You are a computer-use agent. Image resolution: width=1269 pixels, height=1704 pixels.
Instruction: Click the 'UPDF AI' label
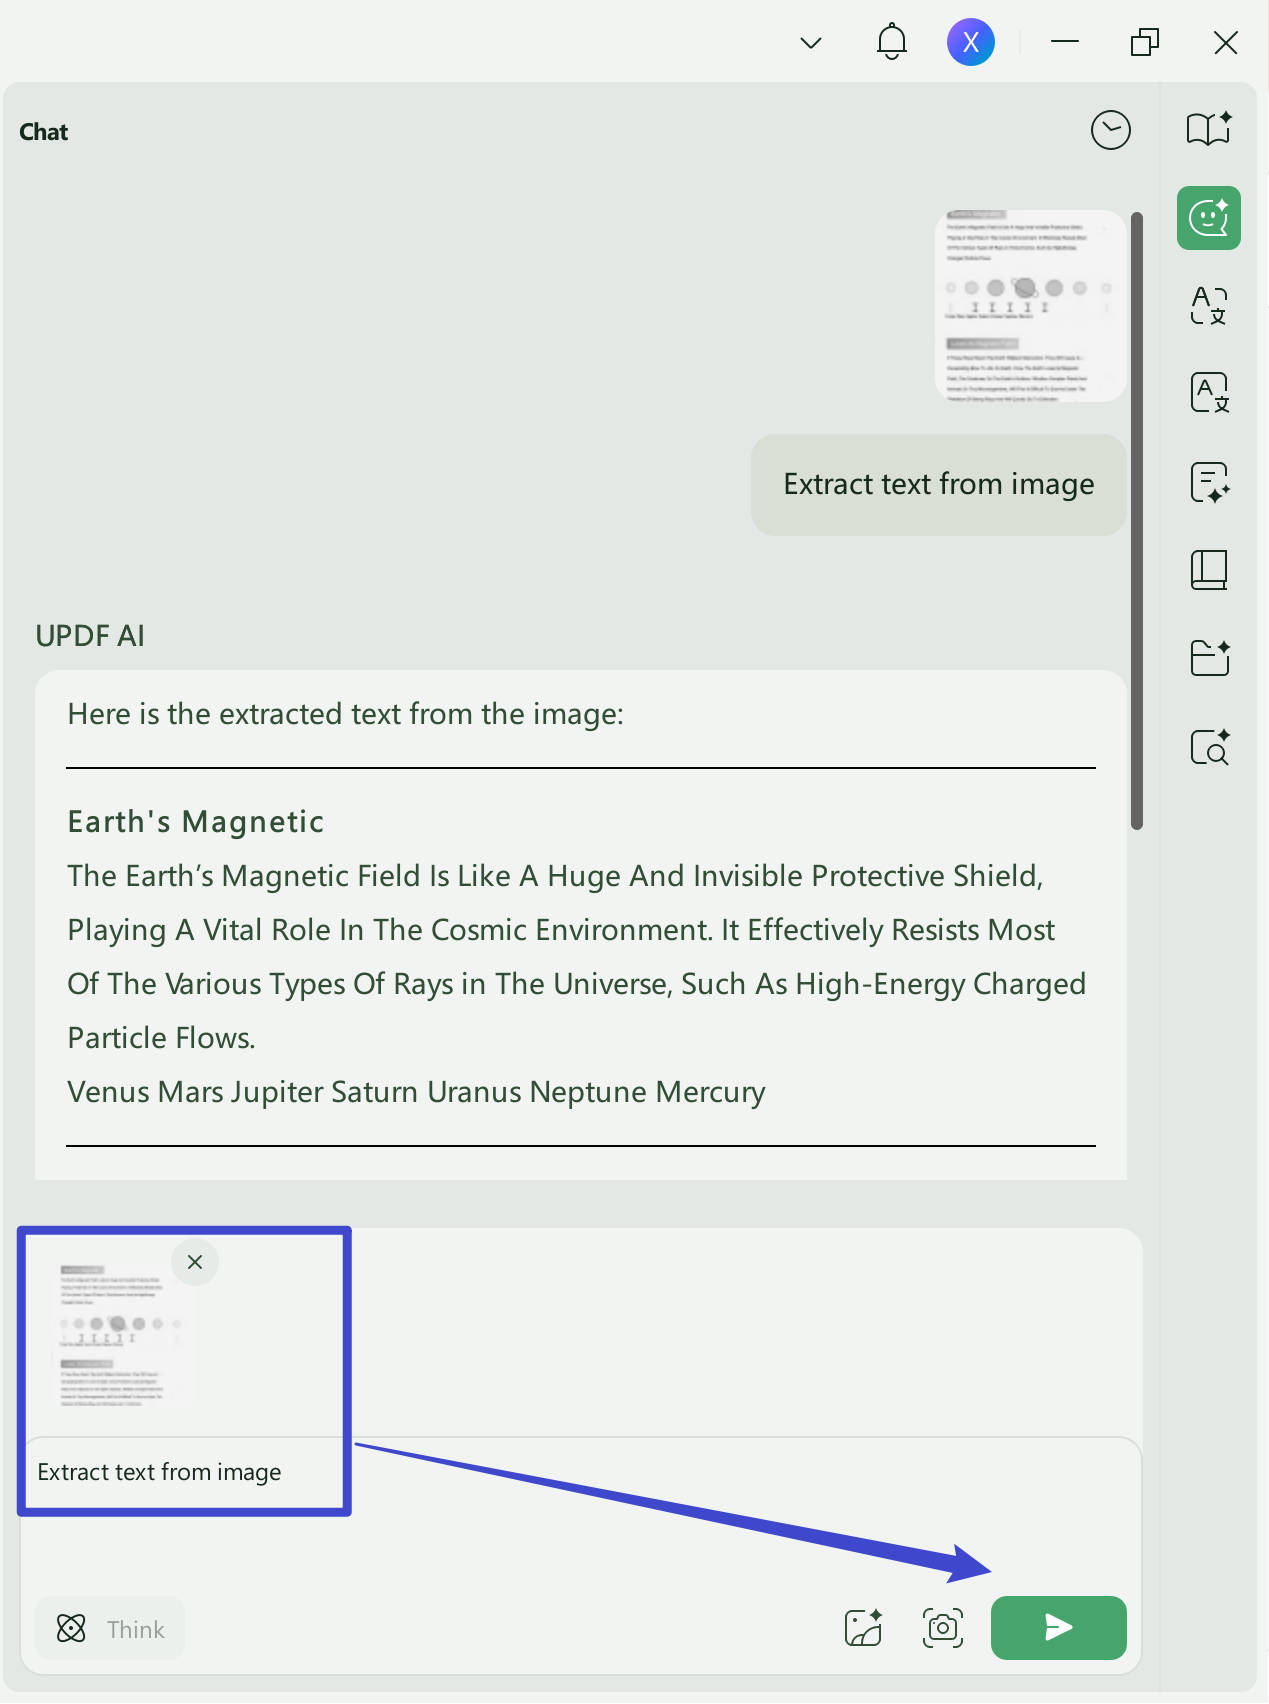click(90, 636)
